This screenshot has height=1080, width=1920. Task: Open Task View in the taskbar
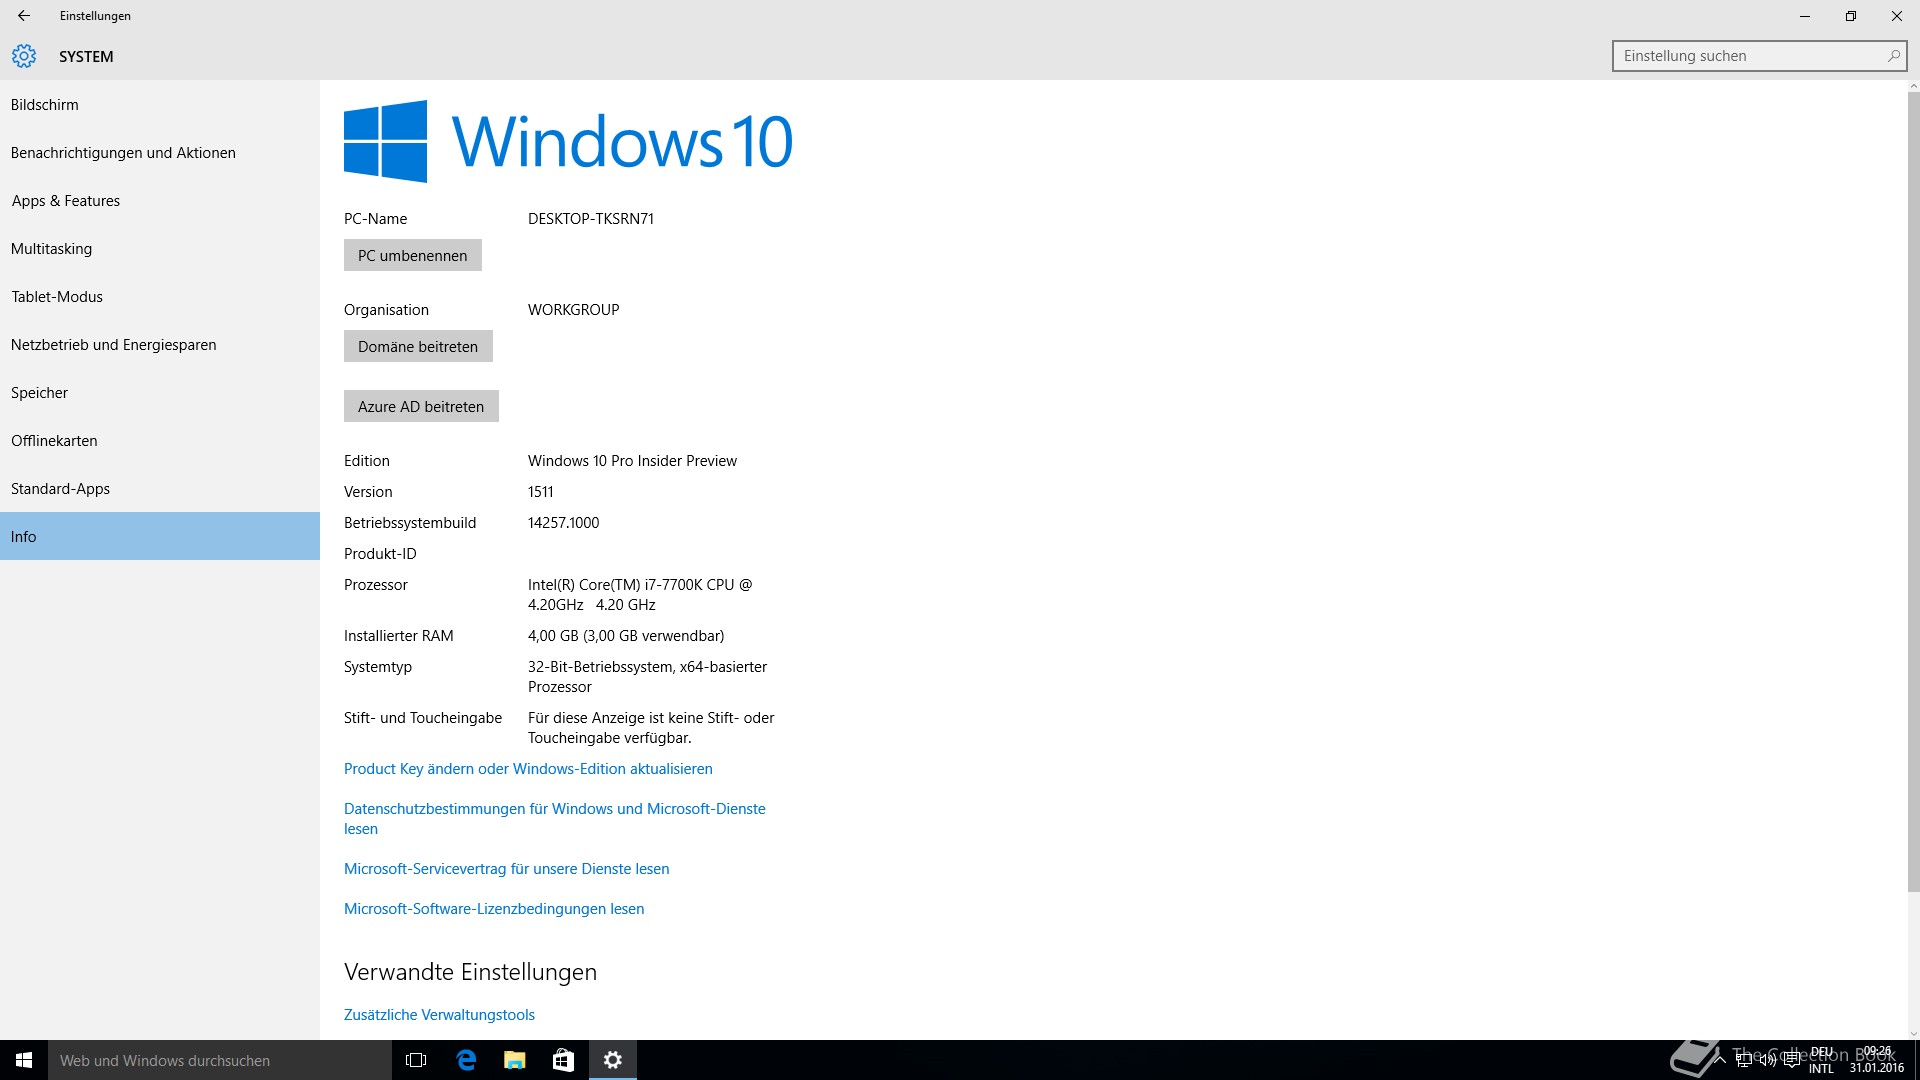pos(416,1060)
